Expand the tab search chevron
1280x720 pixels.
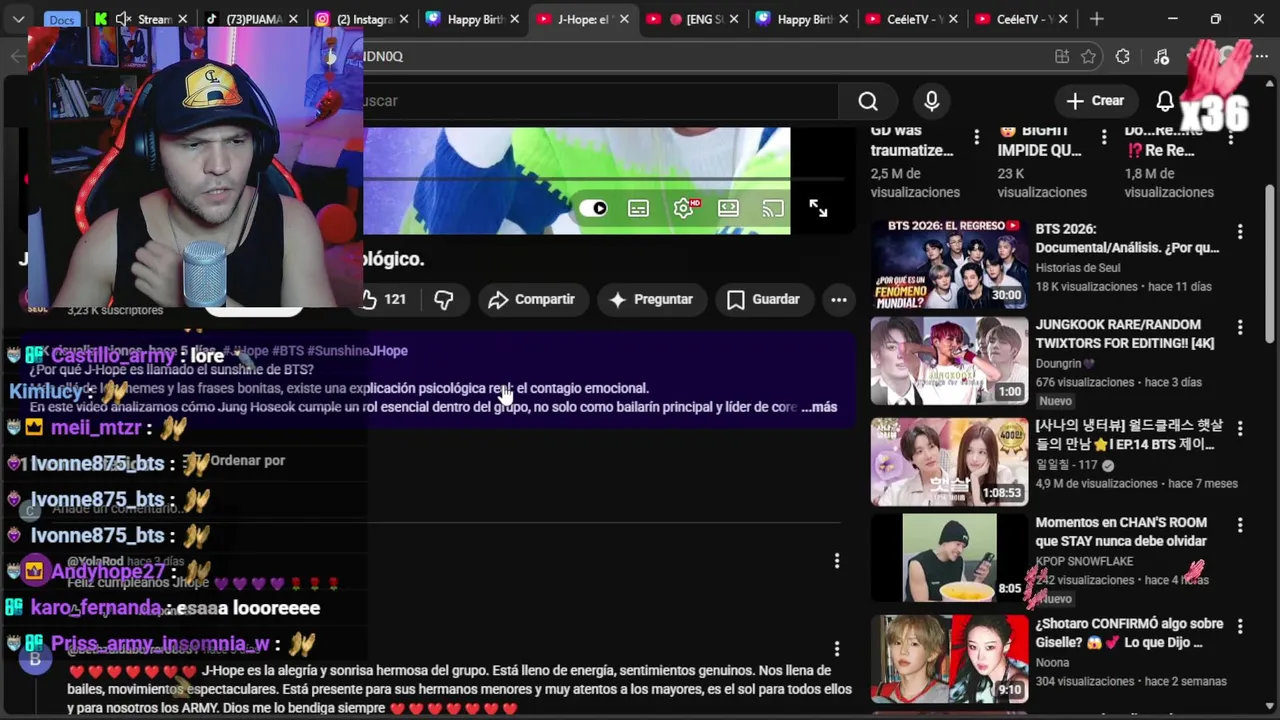click(18, 19)
